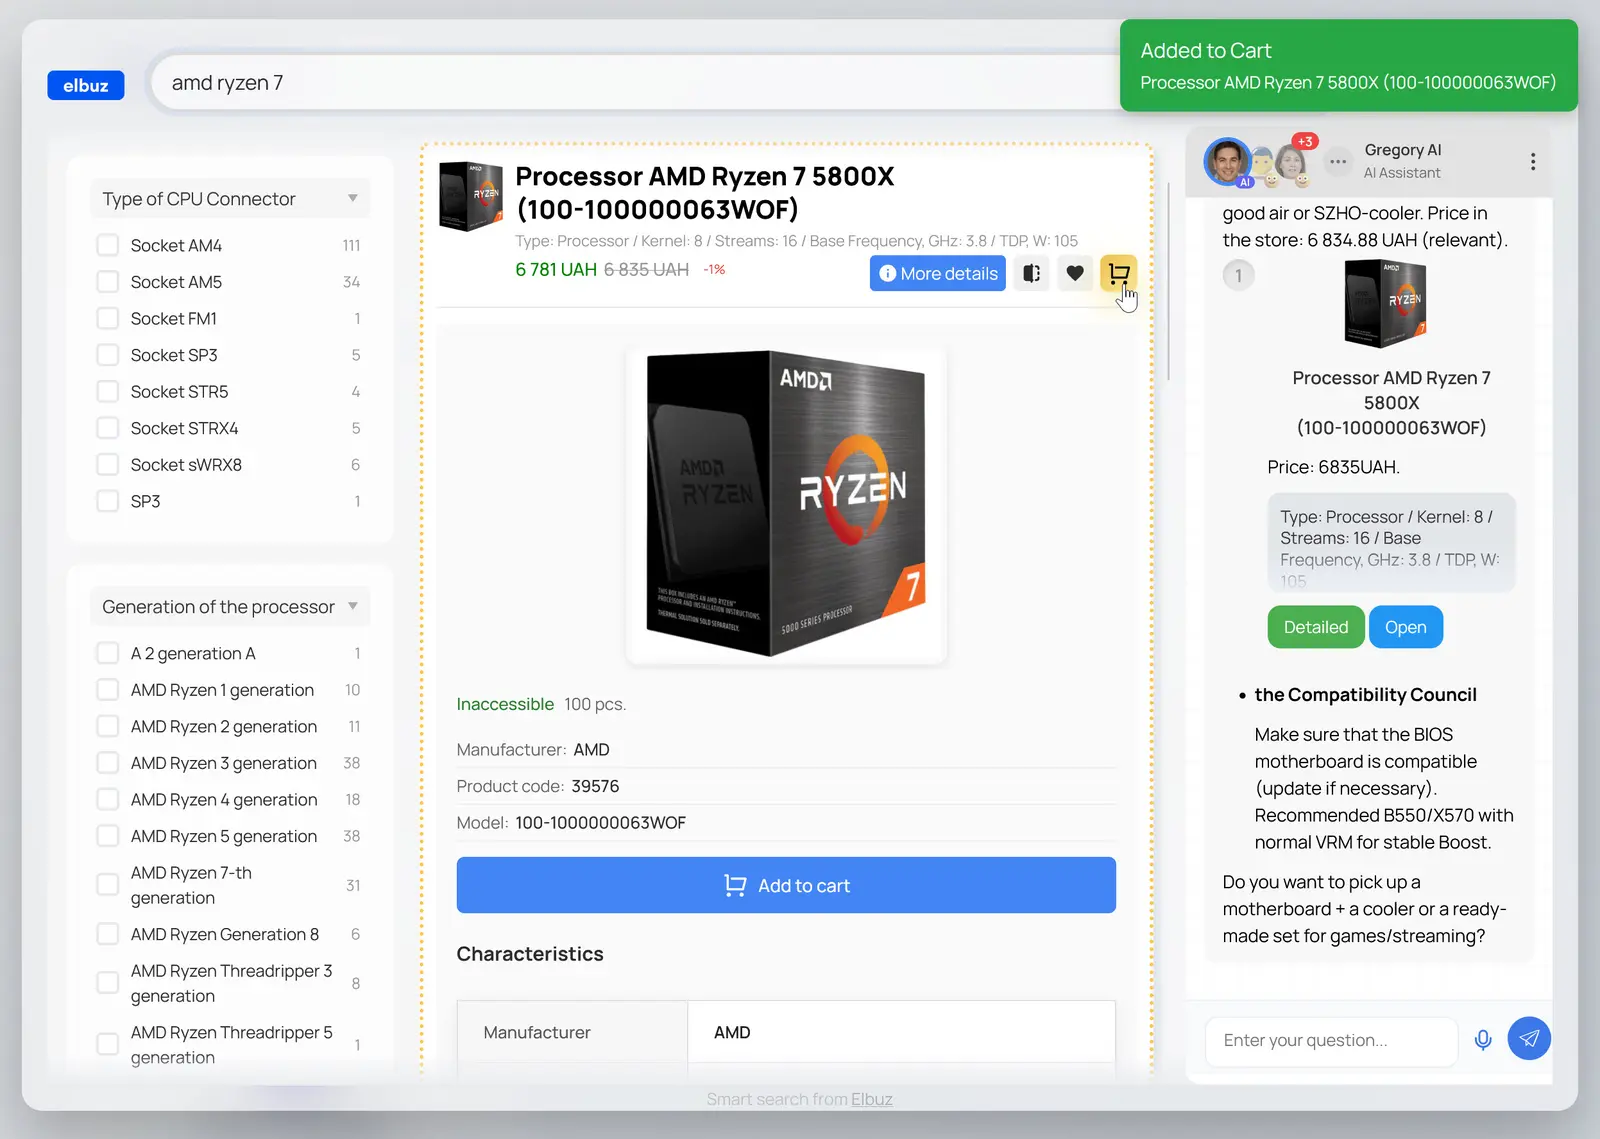Image resolution: width=1600 pixels, height=1139 pixels.
Task: Click the +3 avatars badge
Action: (1305, 141)
